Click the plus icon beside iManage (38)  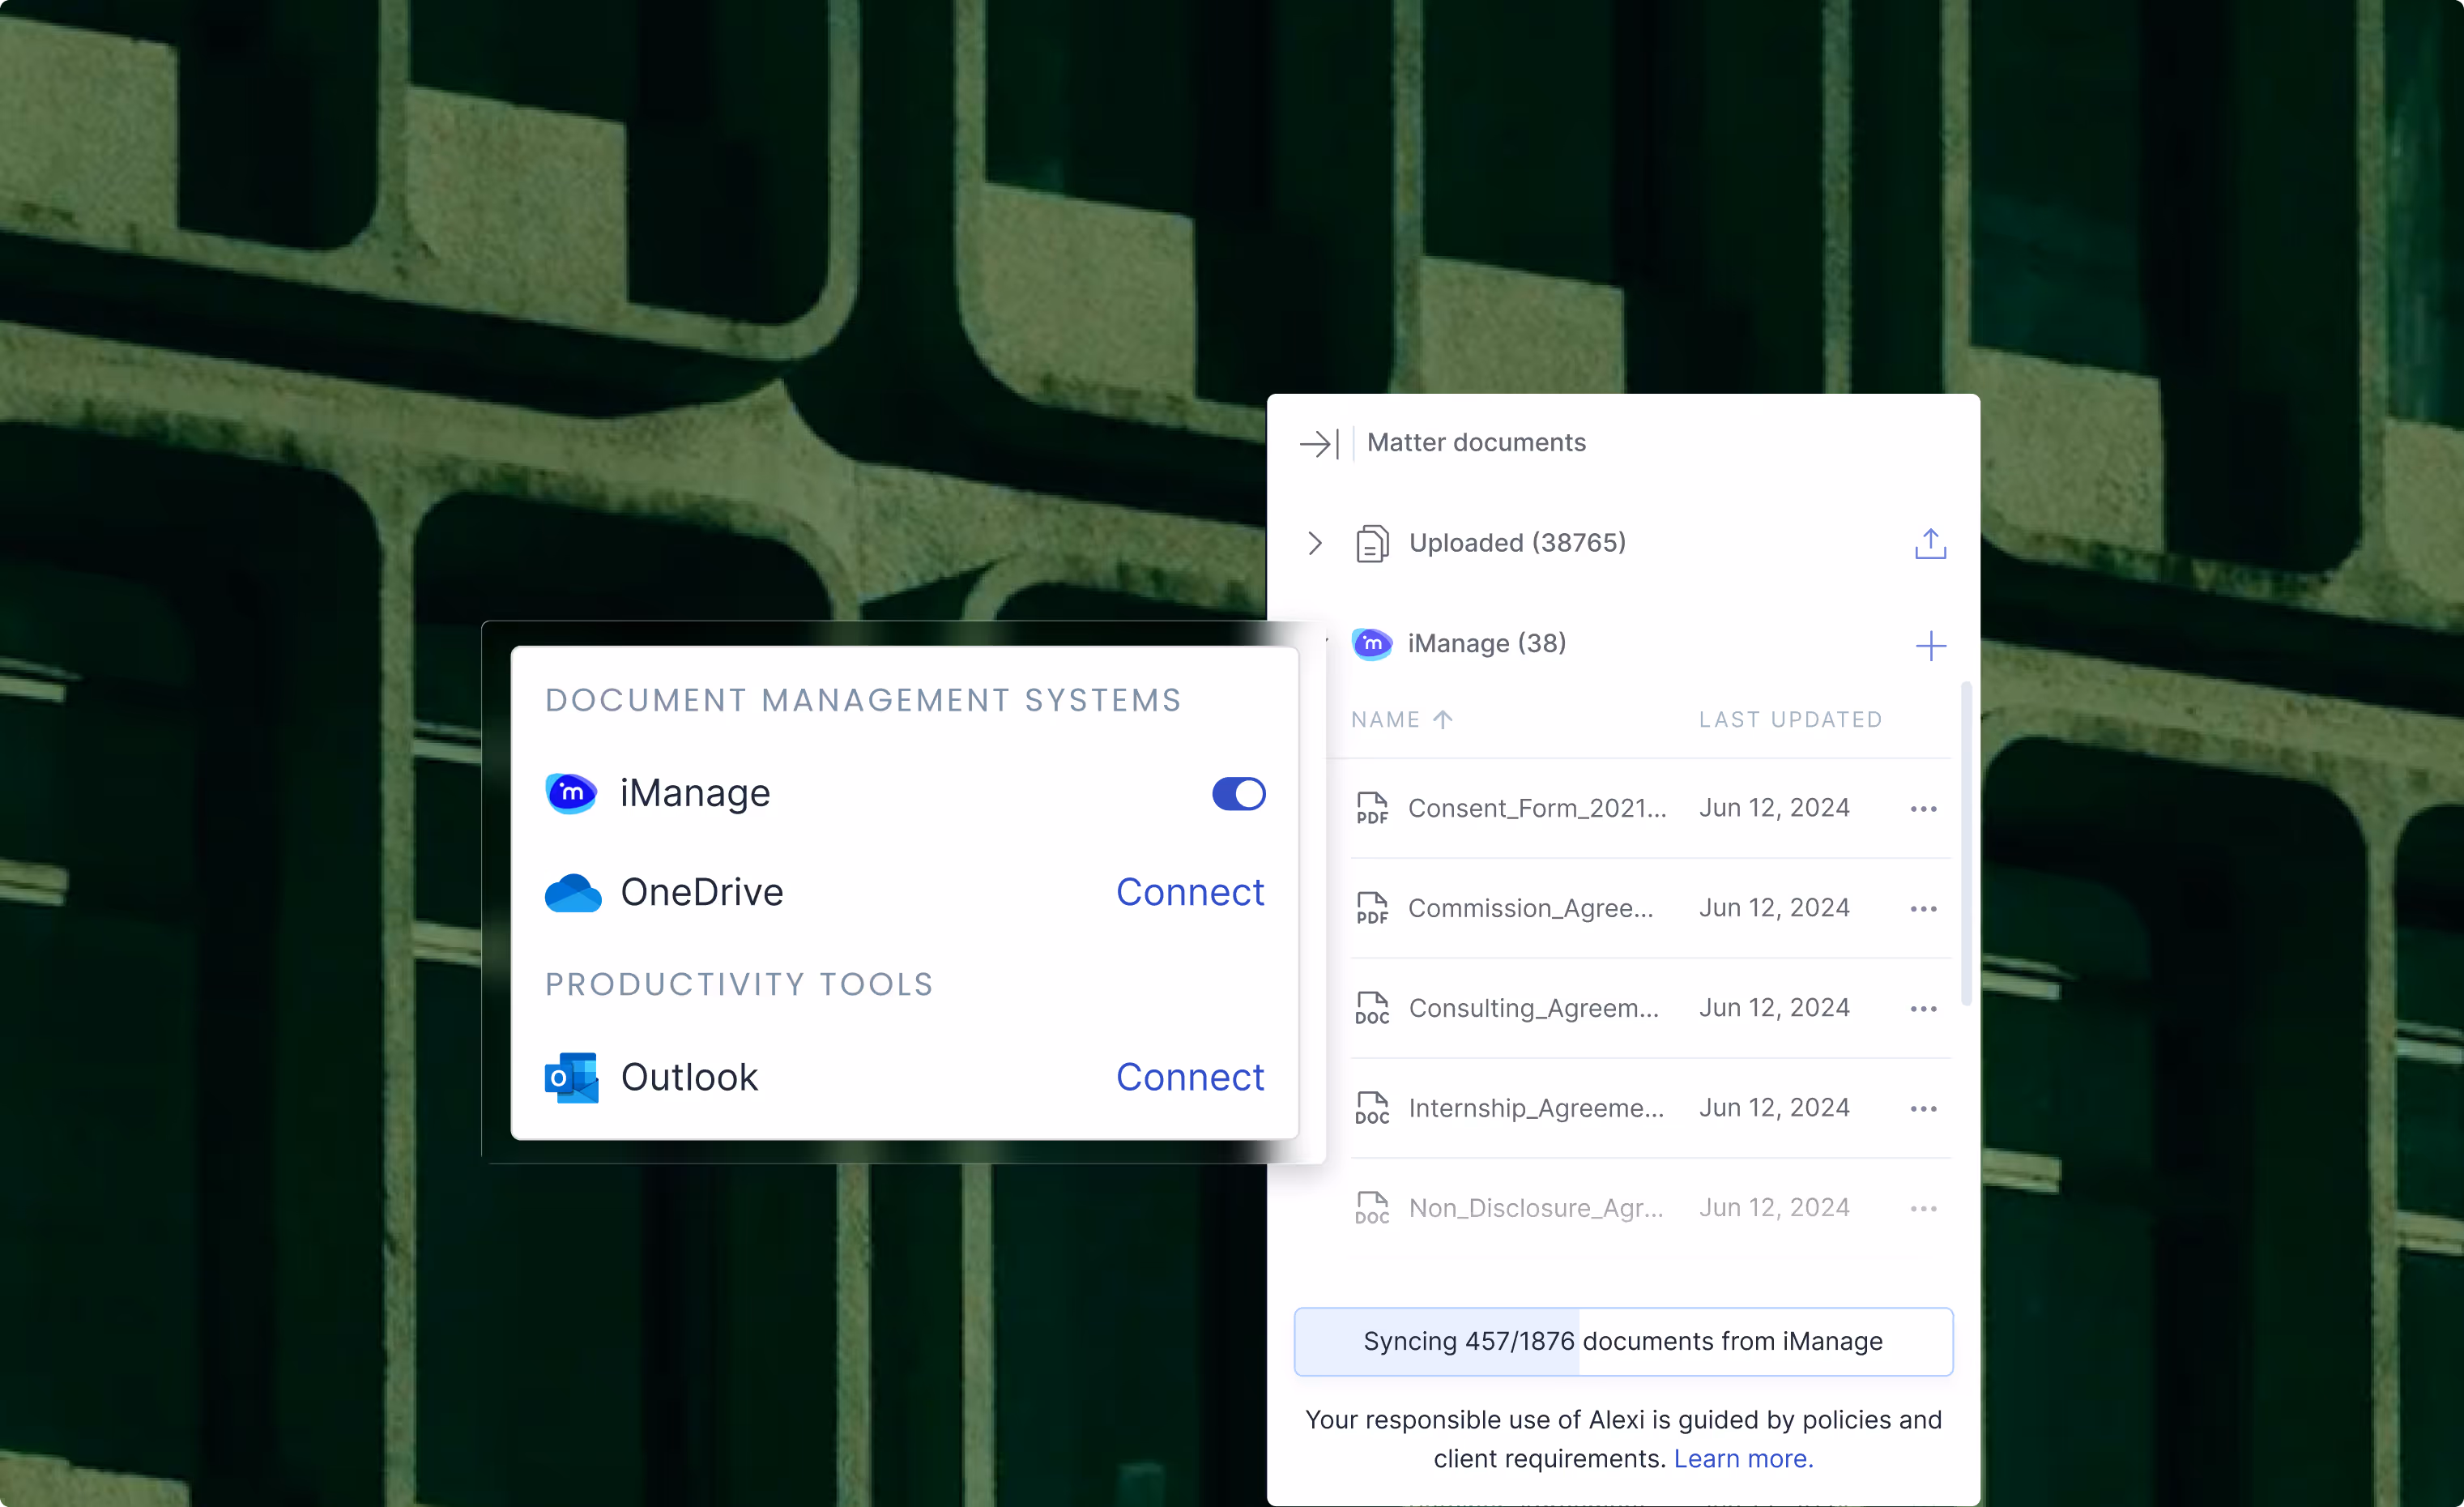point(1931,645)
